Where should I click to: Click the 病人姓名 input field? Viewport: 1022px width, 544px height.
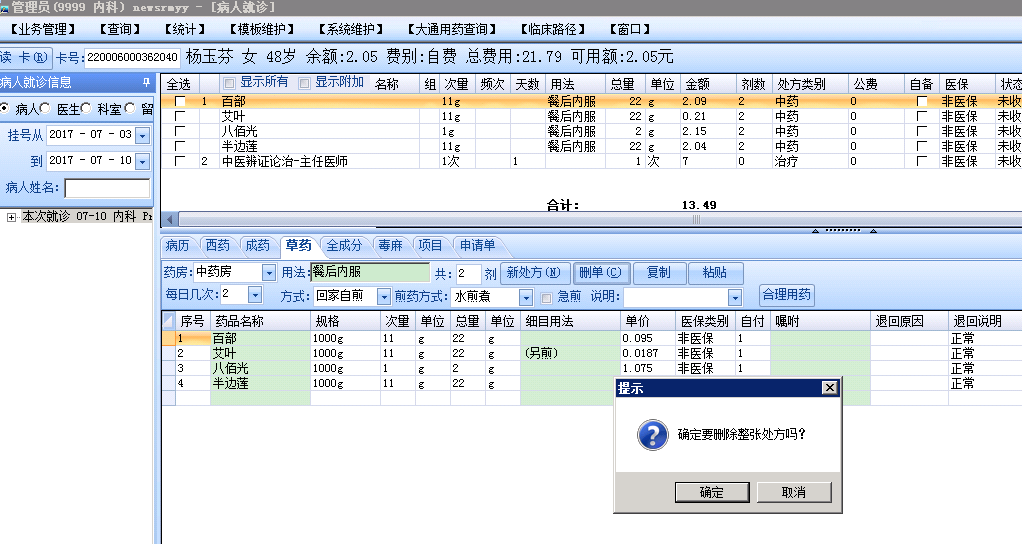tap(108, 188)
